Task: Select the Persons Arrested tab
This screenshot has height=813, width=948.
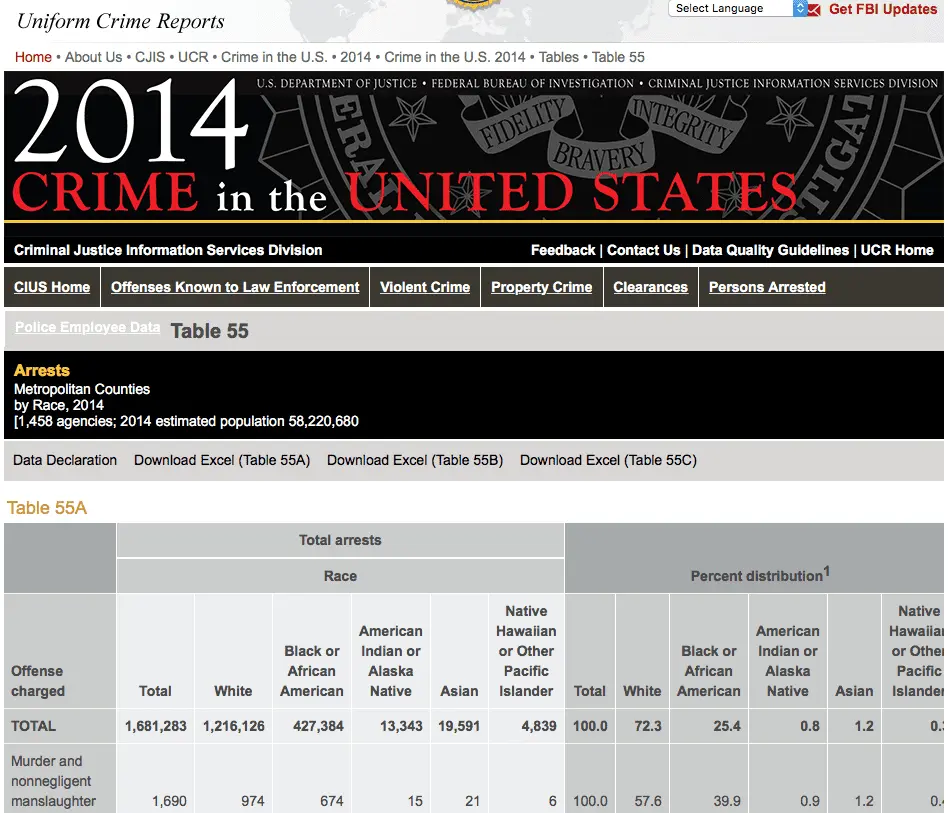Action: (767, 287)
